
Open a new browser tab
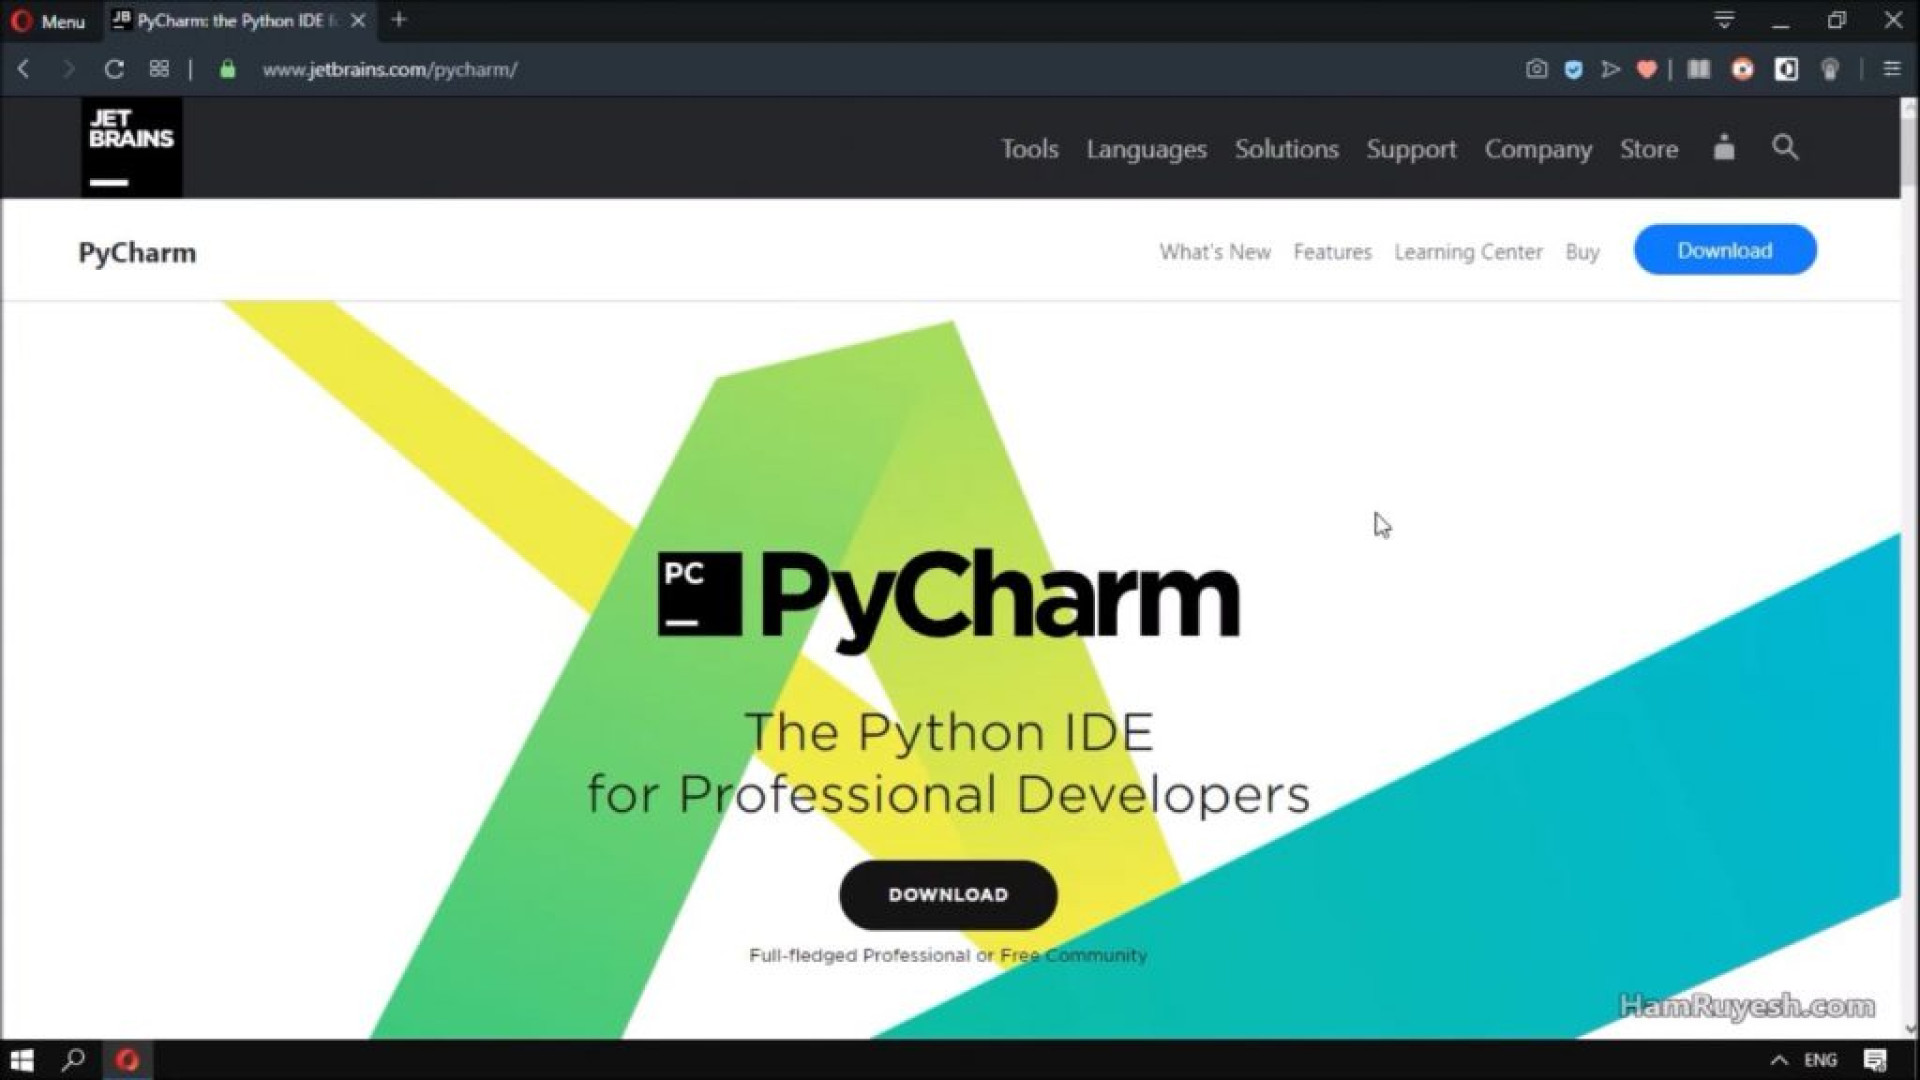click(x=399, y=19)
